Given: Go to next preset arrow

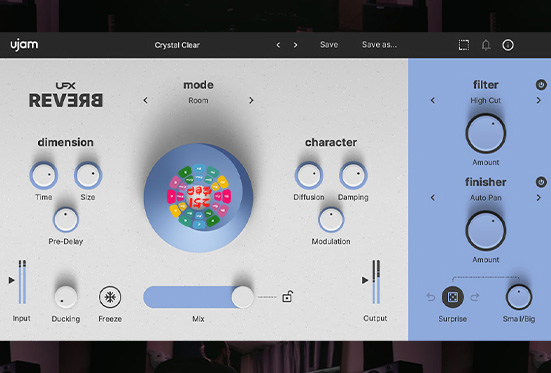Looking at the screenshot, I should click(x=296, y=45).
